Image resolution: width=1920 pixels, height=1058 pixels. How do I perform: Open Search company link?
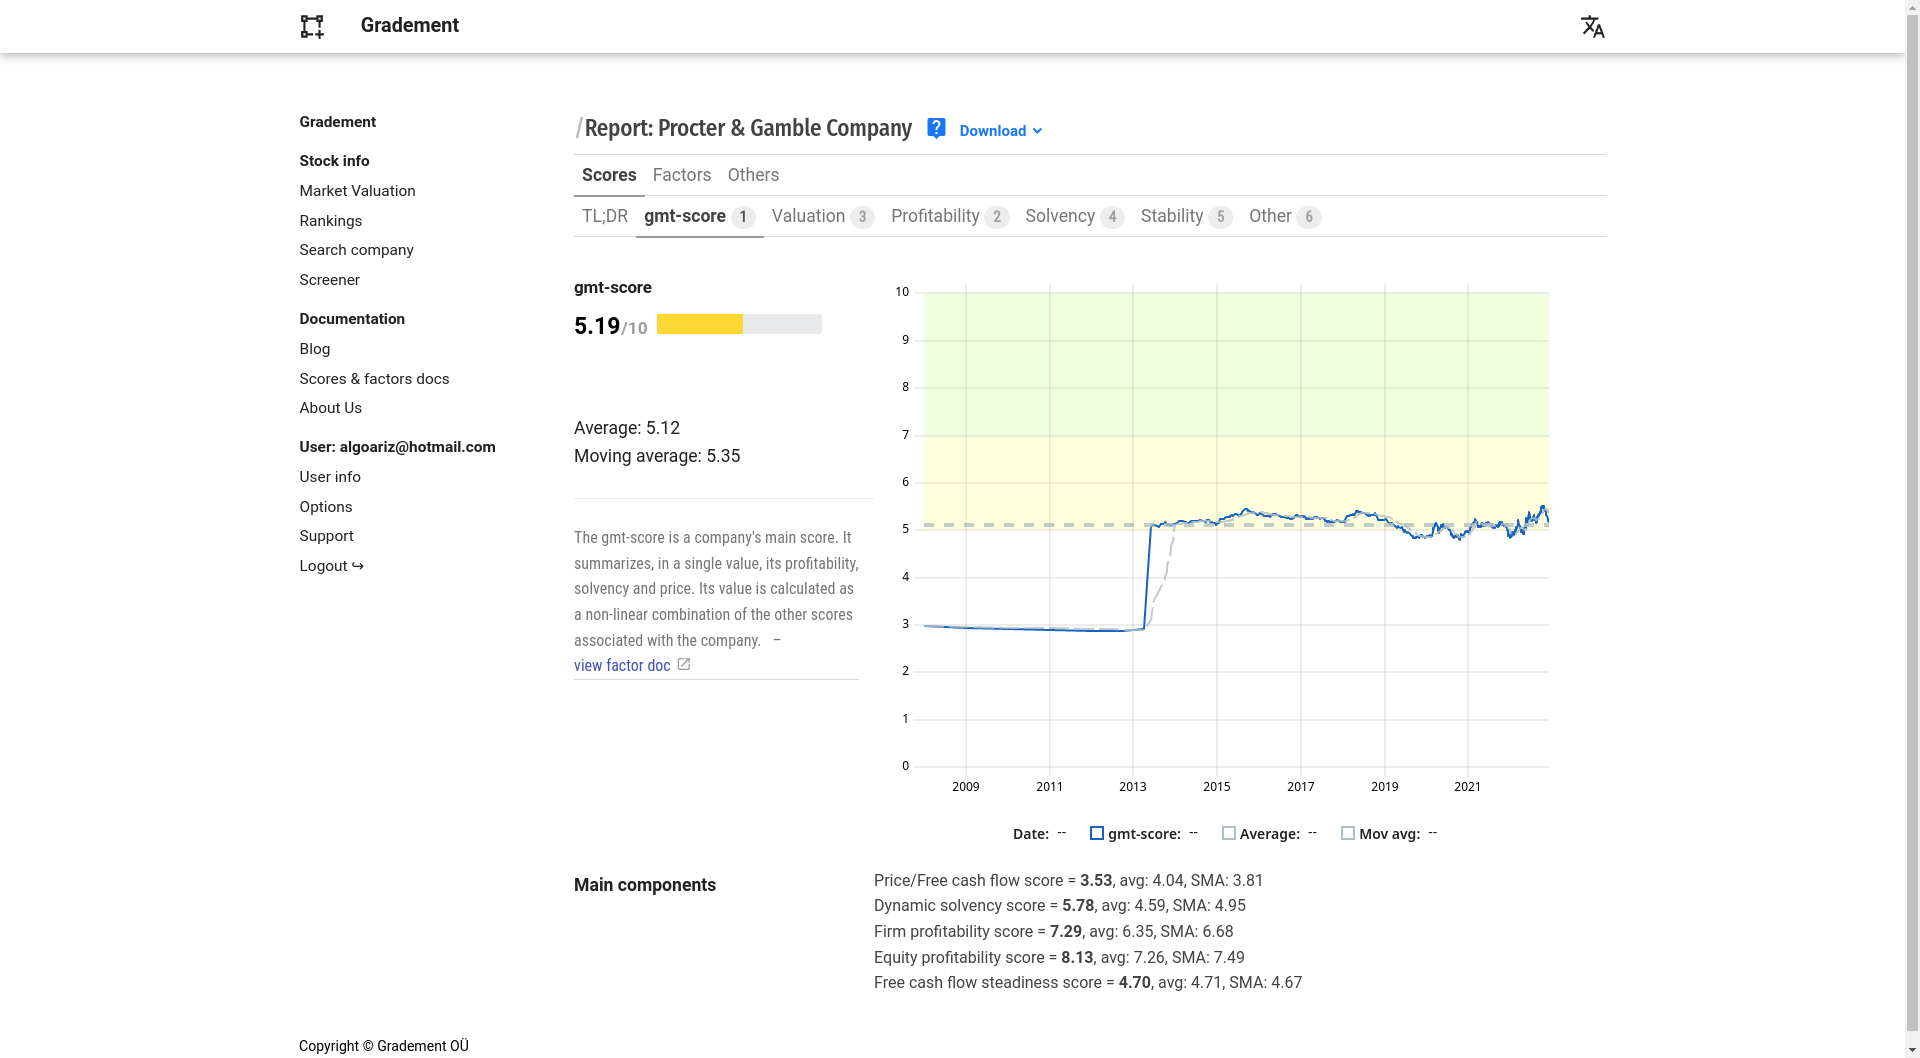(x=356, y=250)
